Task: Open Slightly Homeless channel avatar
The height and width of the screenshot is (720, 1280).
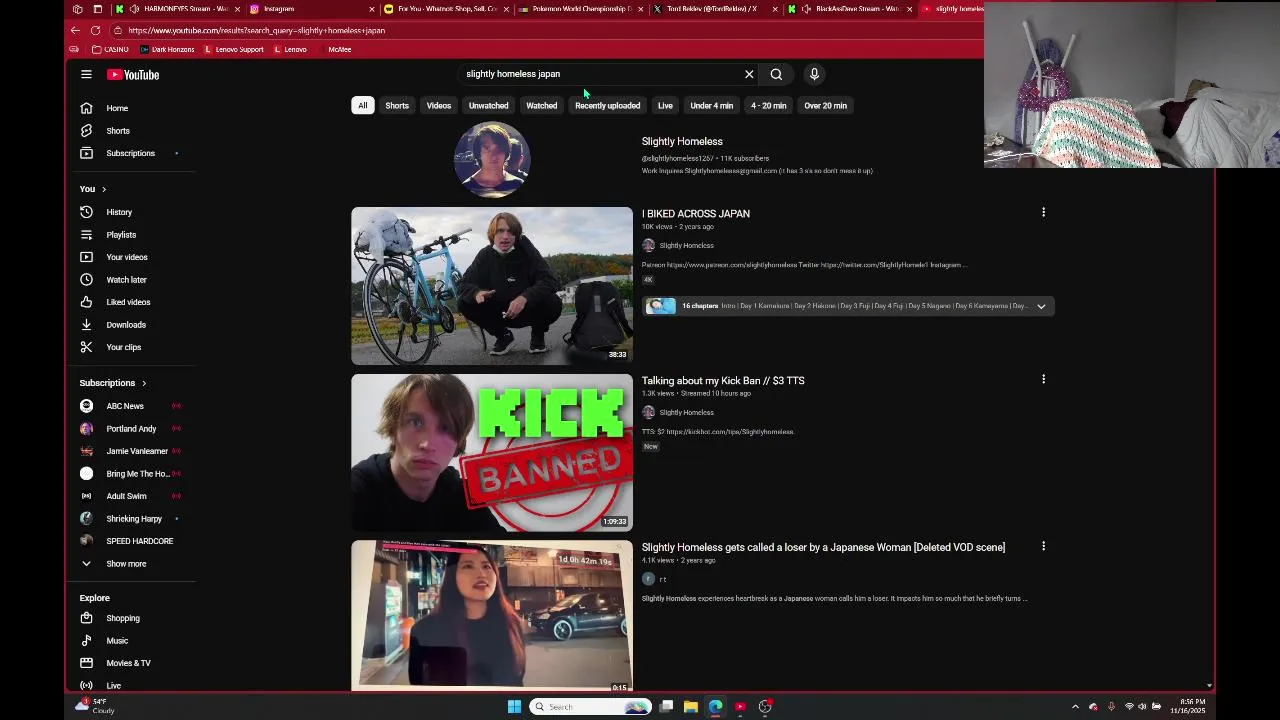Action: [491, 159]
